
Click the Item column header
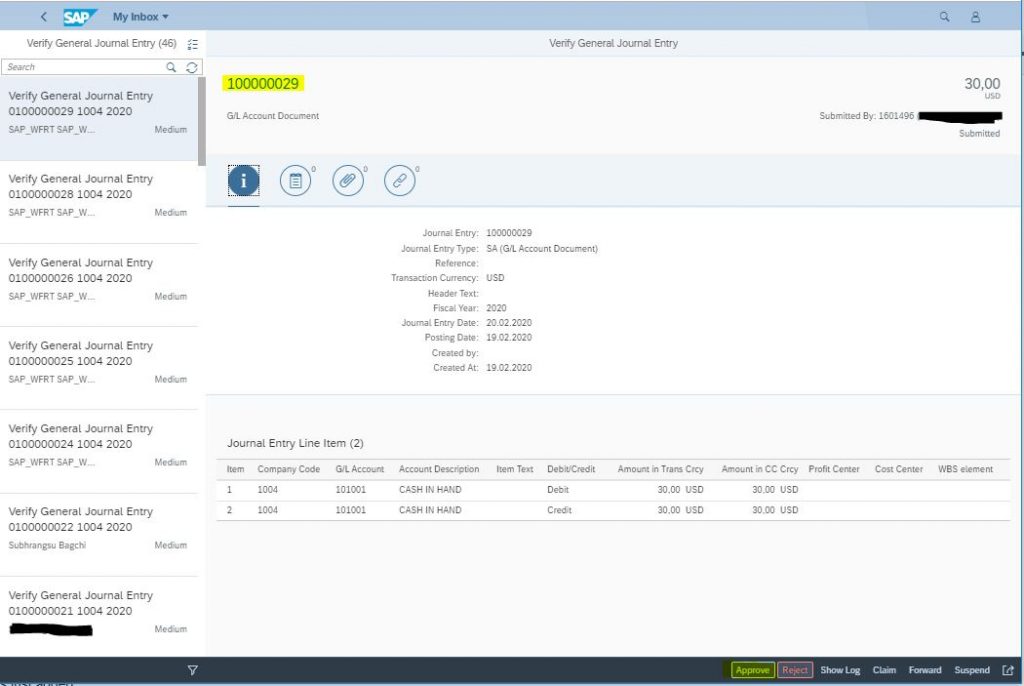pyautogui.click(x=235, y=469)
